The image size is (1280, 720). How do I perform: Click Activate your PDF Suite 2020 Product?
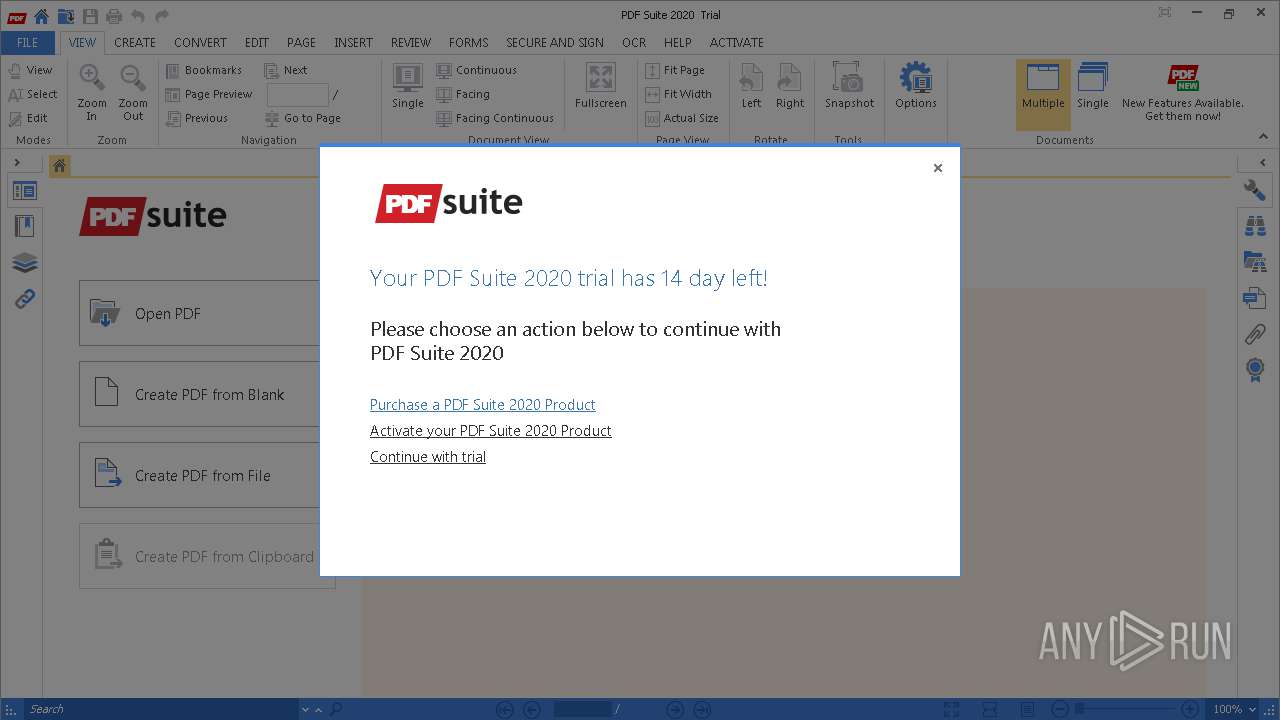(491, 430)
